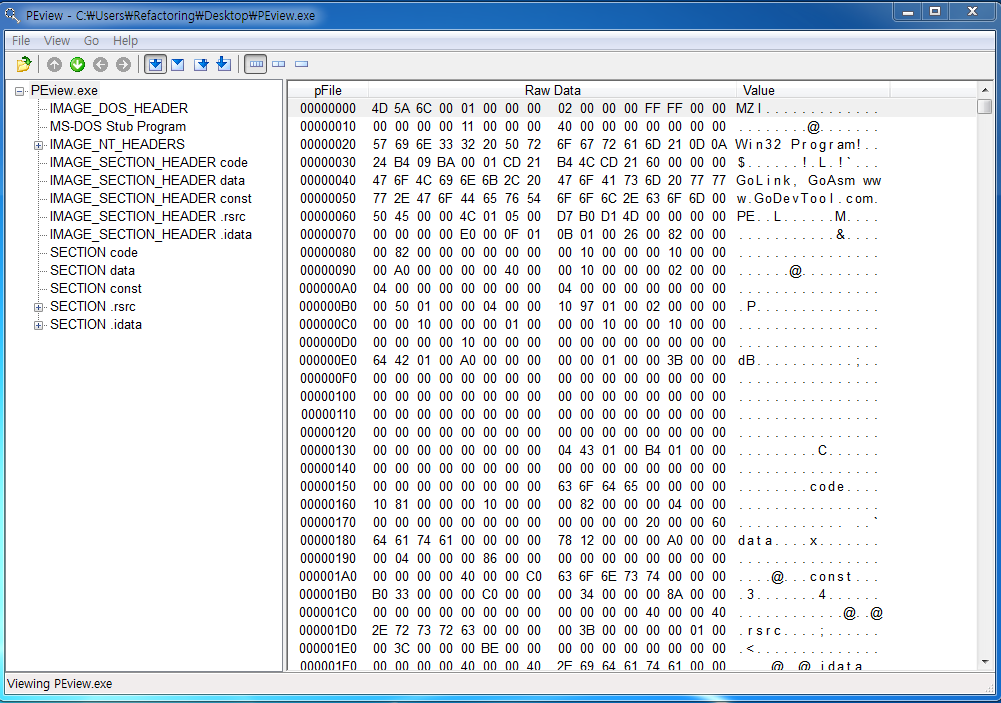This screenshot has width=1001, height=703.
Task: Click the Value column header
Action: tap(813, 91)
